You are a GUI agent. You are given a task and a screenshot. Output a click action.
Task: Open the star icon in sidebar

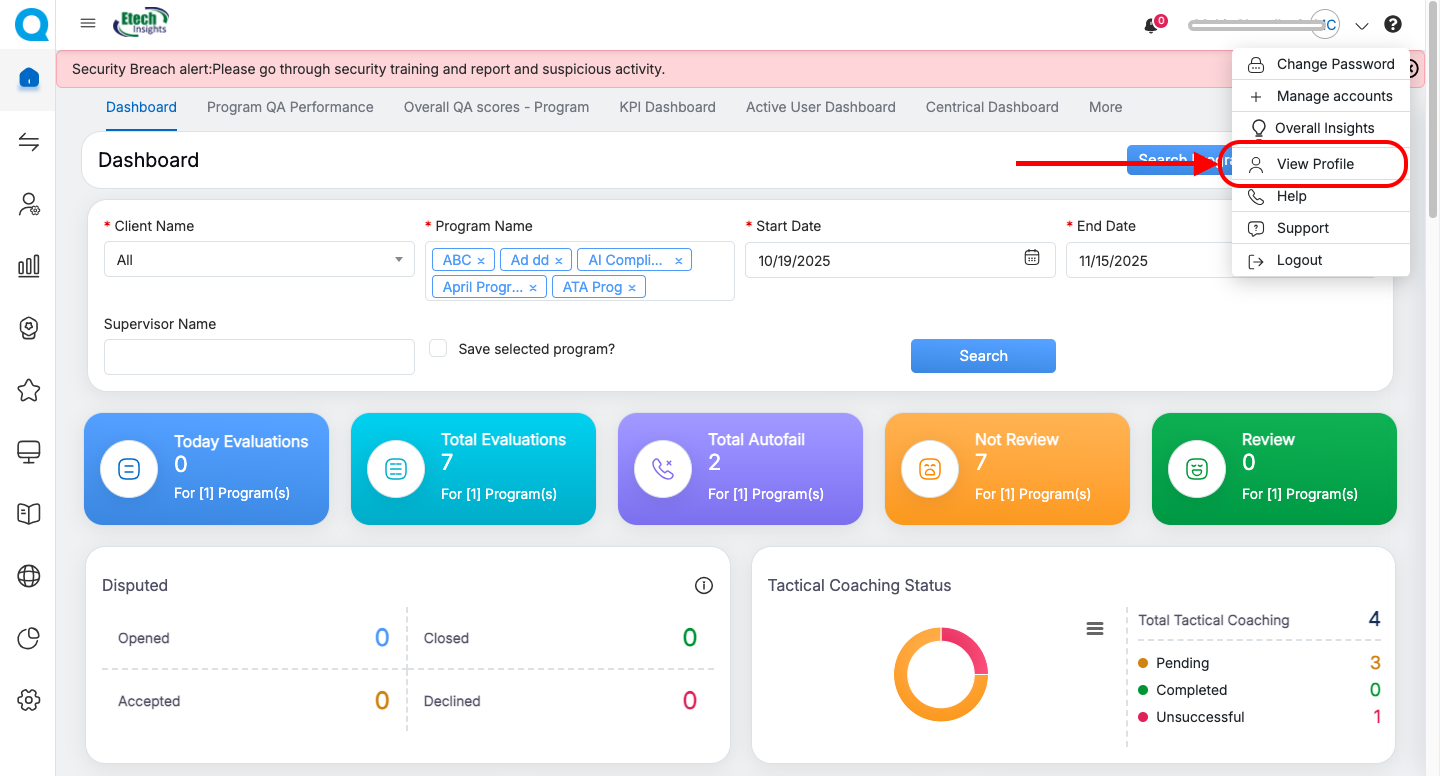(x=29, y=390)
